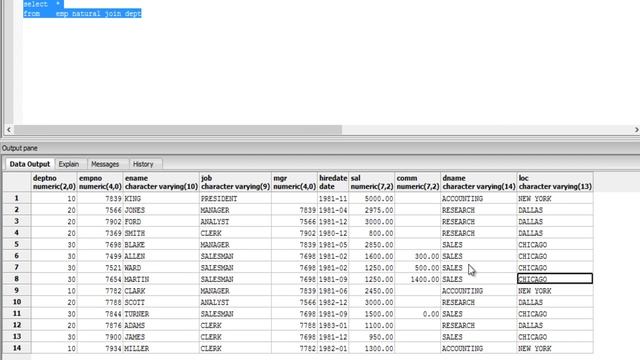Select row header number 11
Image resolution: width=640 pixels, height=360 pixels.
[17, 314]
